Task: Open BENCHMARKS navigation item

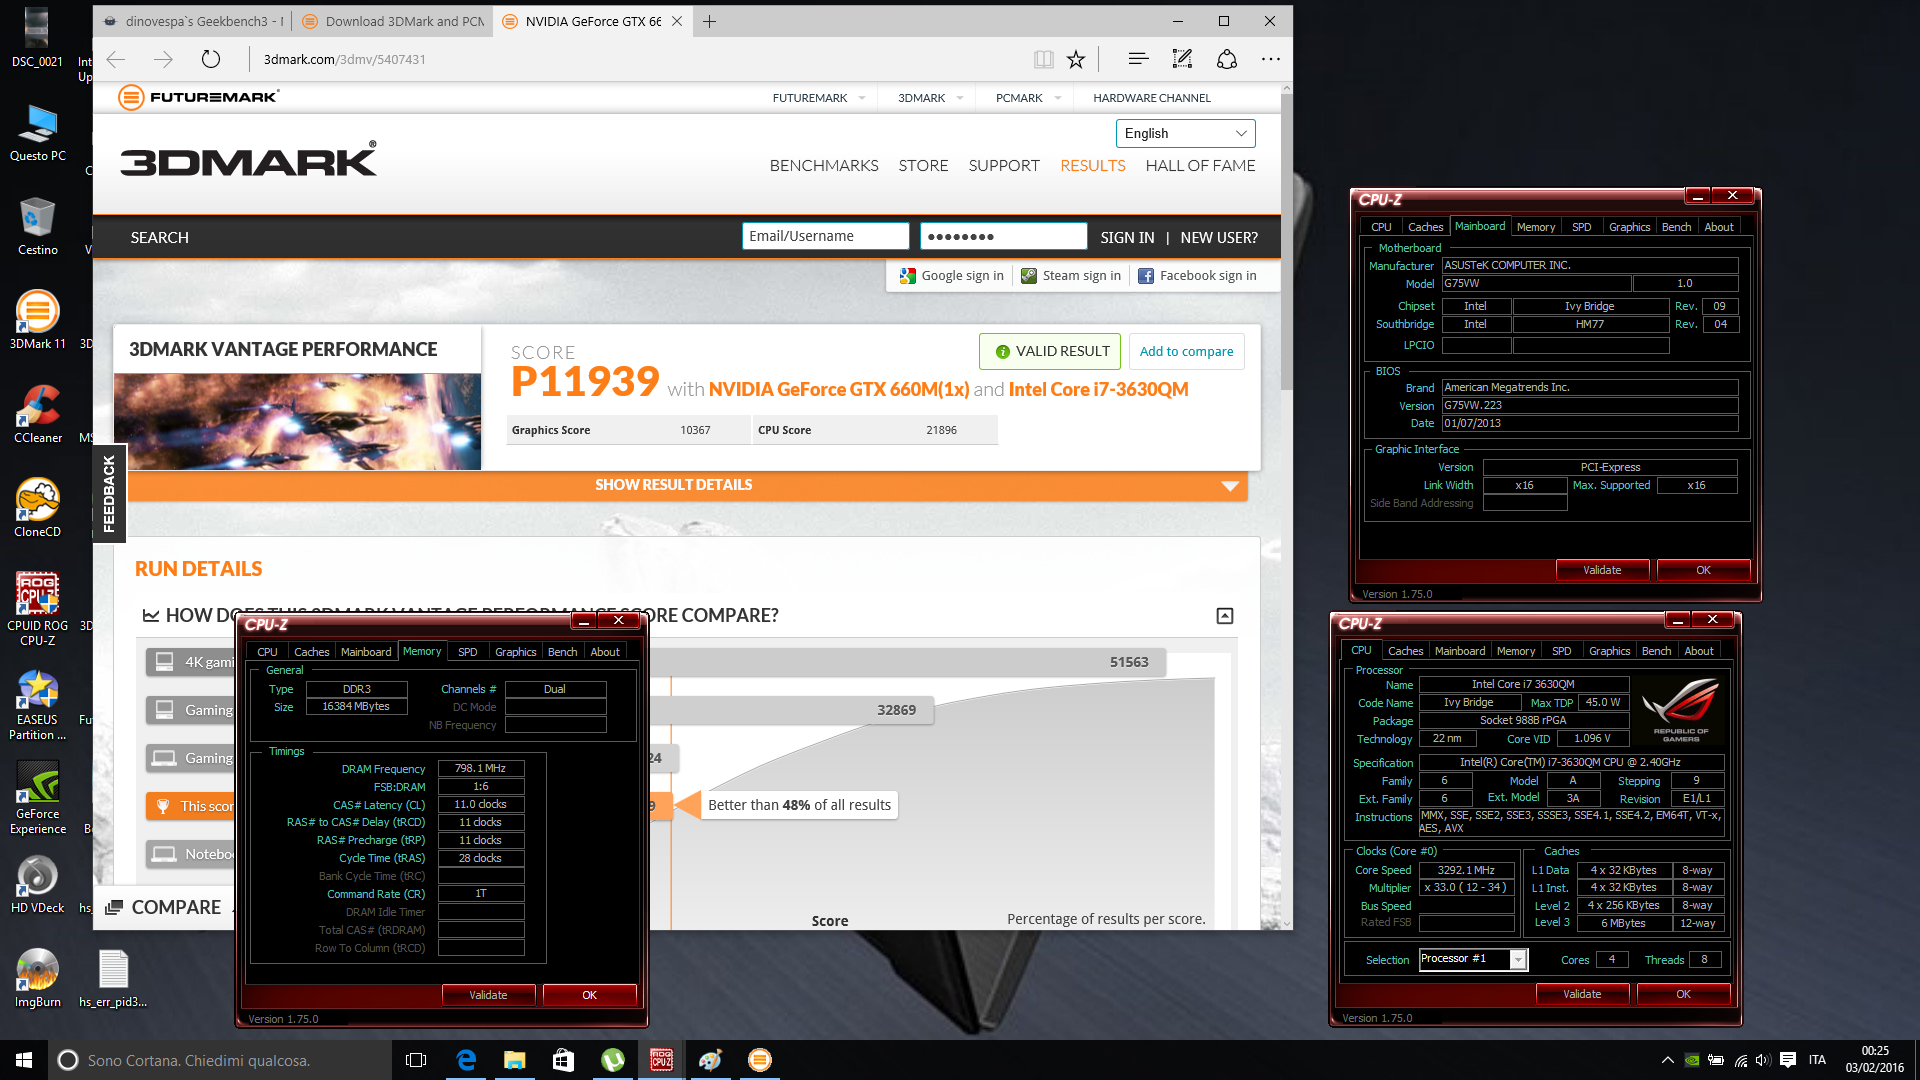Action: pyautogui.click(x=824, y=166)
